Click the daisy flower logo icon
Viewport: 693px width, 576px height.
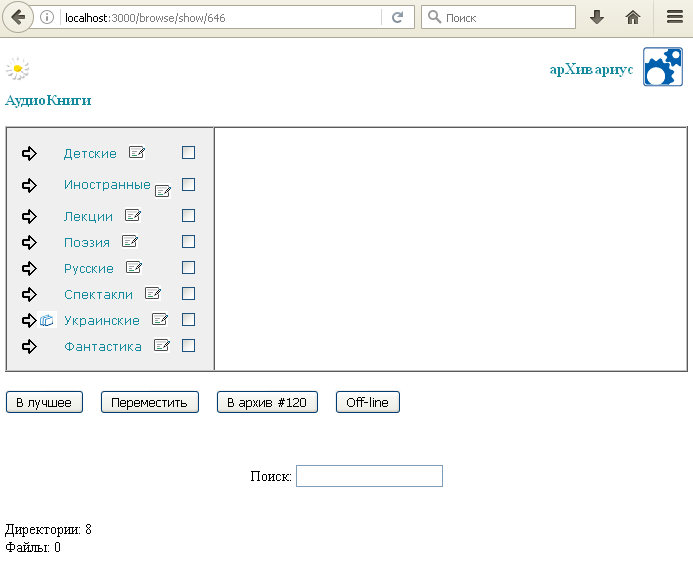click(17, 68)
